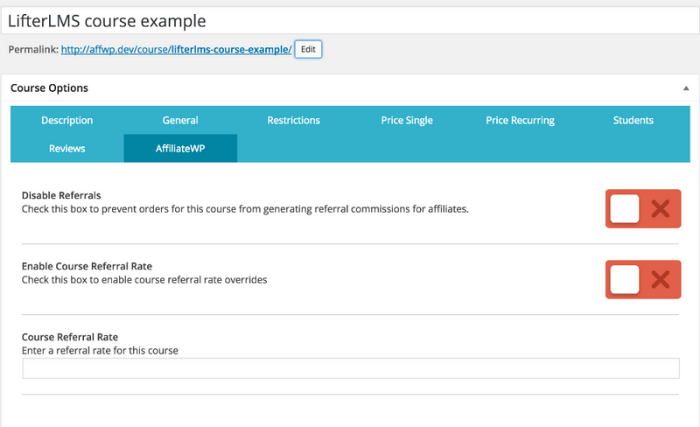Click the Disable Referrals label text
Screen dimensions: 700x427
pos(61,195)
